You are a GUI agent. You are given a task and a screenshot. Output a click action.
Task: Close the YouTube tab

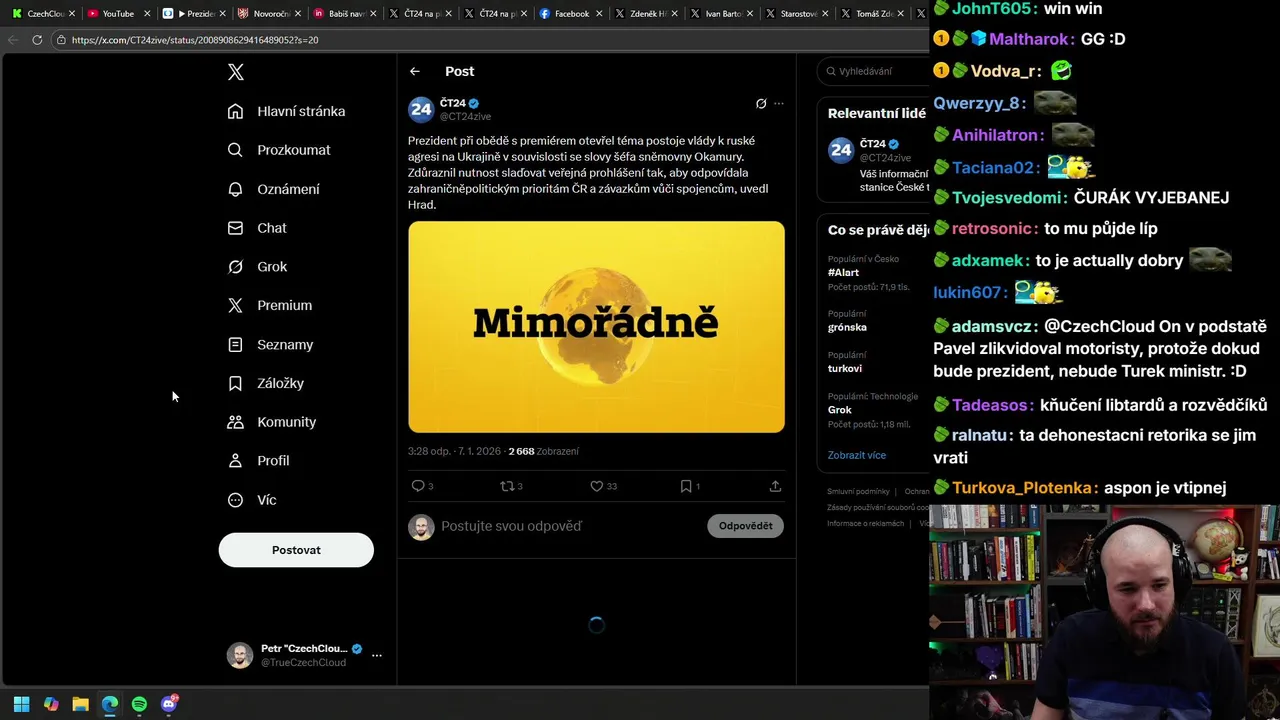[x=146, y=14]
